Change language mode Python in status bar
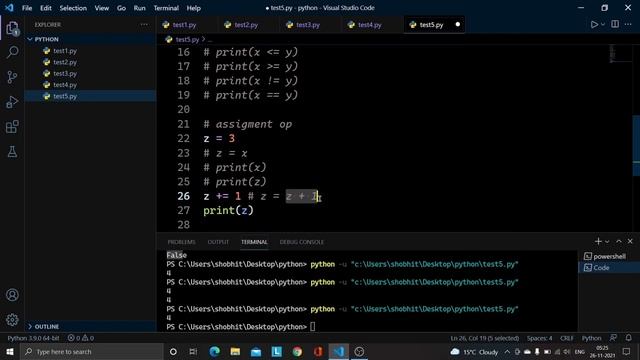The image size is (640, 360). coord(591,338)
